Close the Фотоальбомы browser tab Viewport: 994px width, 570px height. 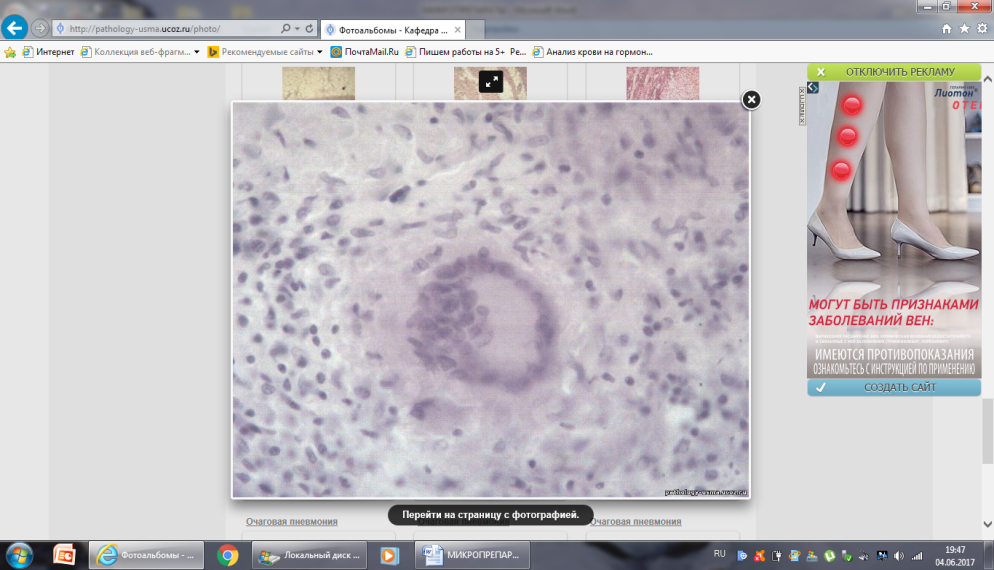457,30
